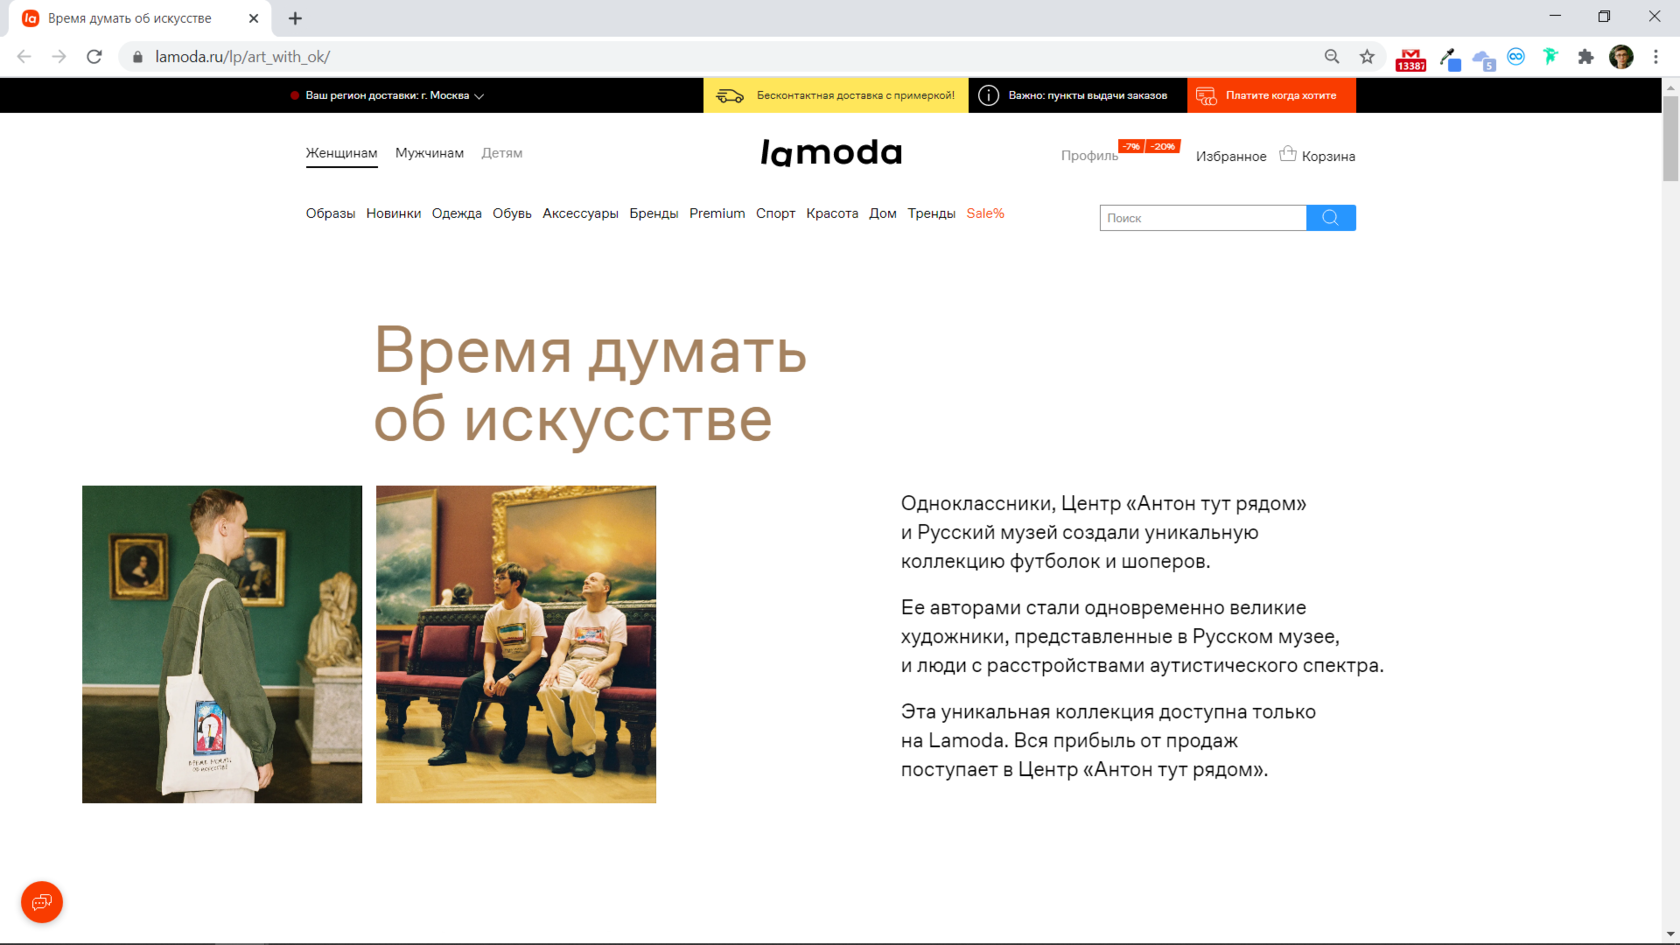This screenshot has width=1680, height=945.
Task: Click the shopping bag Корзина icon
Action: pyautogui.click(x=1288, y=153)
